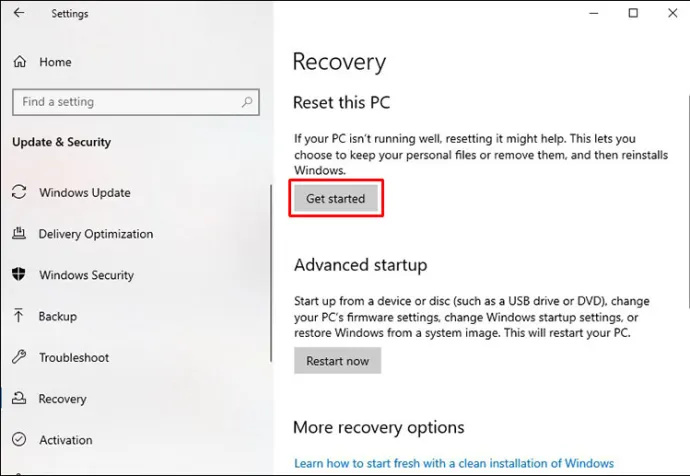The height and width of the screenshot is (476, 690).
Task: Click the Home house icon
Action: pyautogui.click(x=20, y=62)
